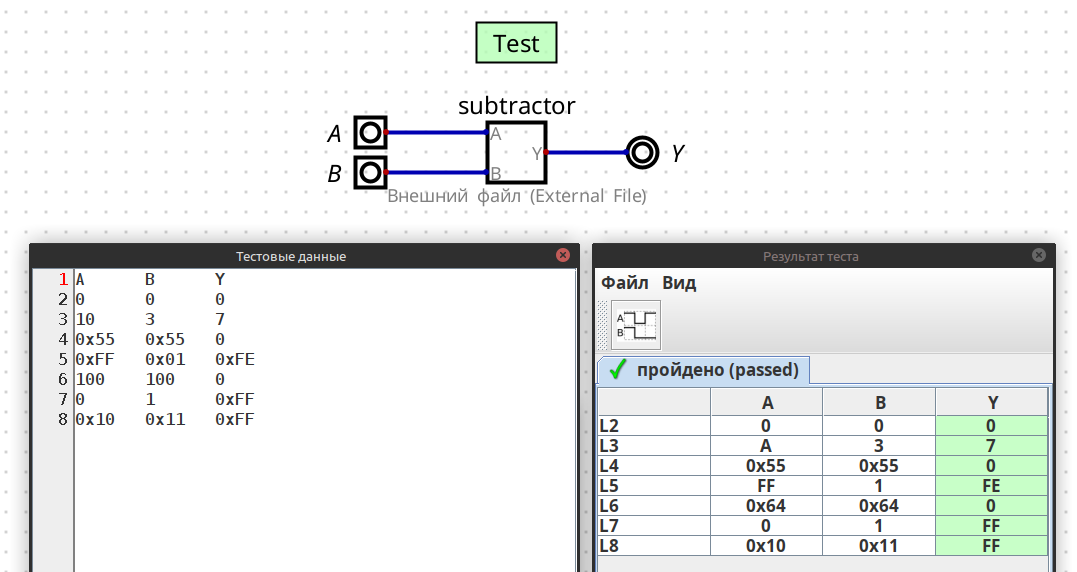Click 0xFE in test data line 5
Viewport: 1077px width, 572px height.
tap(235, 359)
